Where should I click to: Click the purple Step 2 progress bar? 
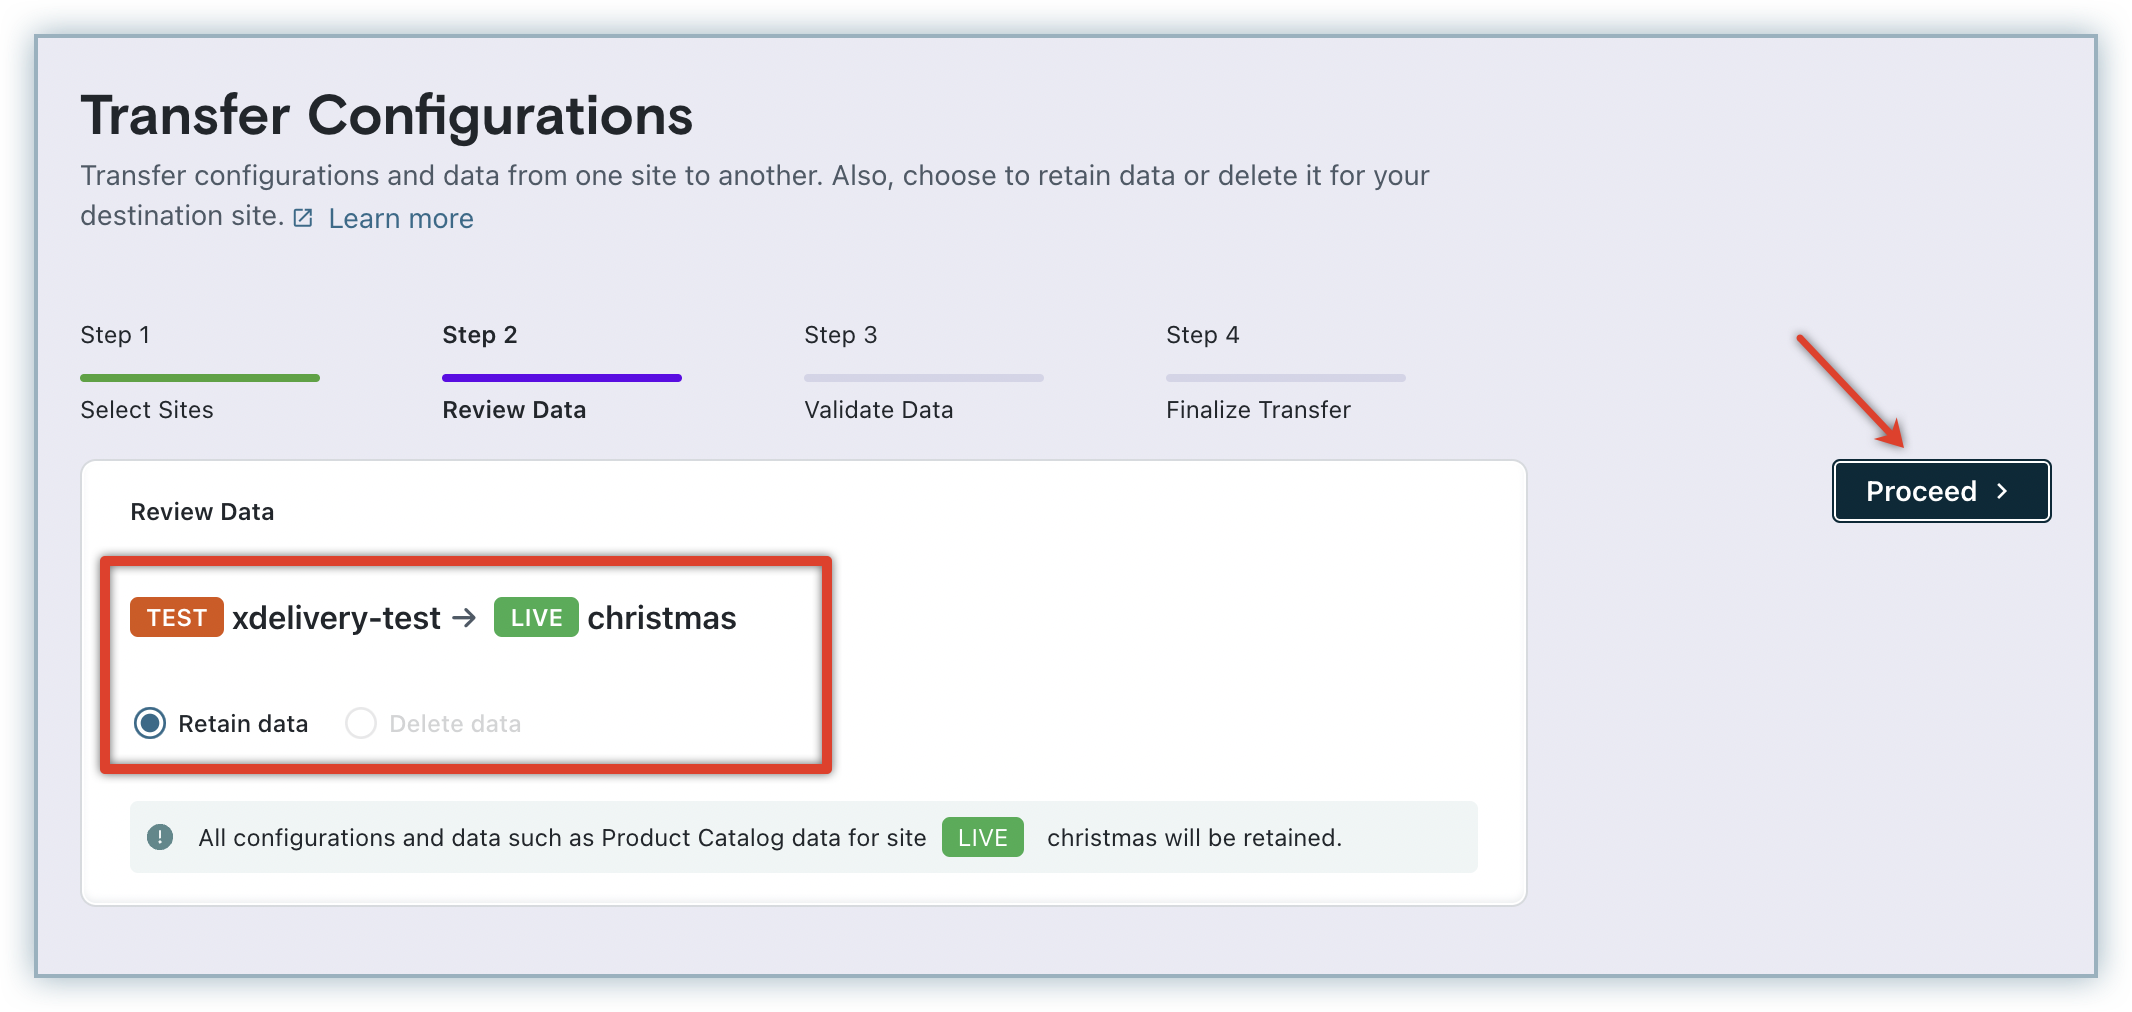[x=562, y=378]
